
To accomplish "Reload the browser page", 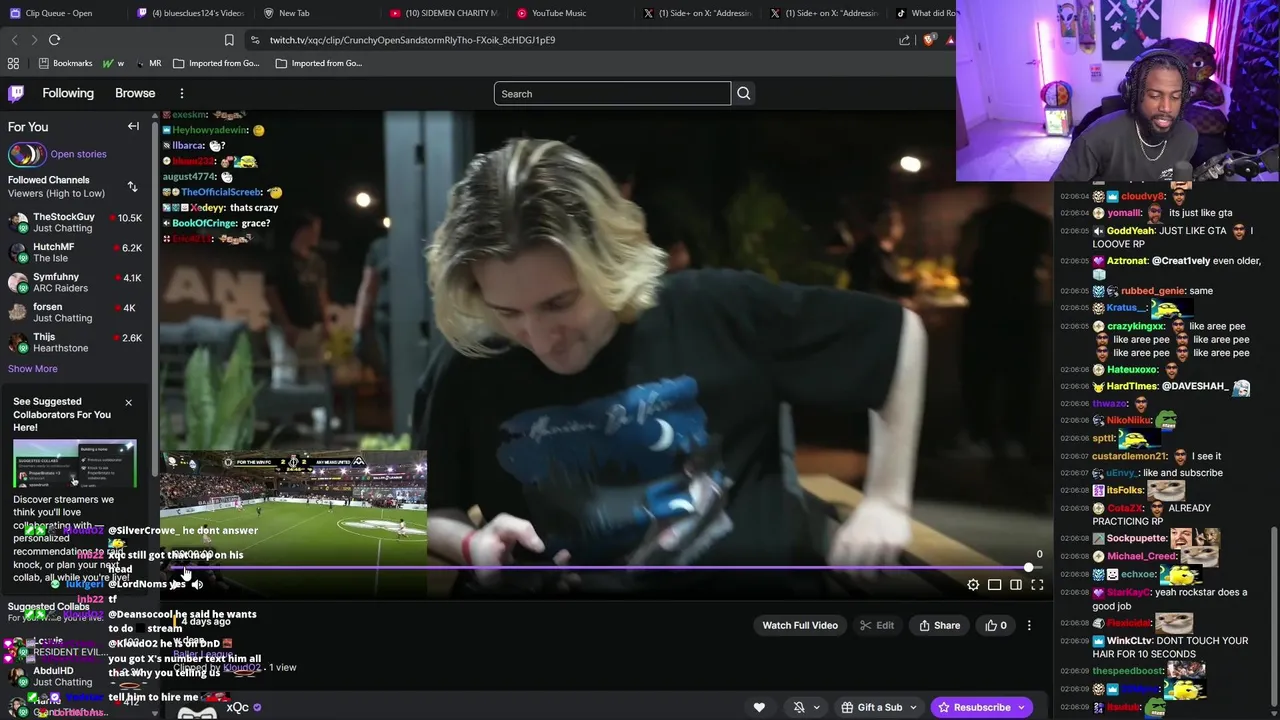I will (55, 40).
